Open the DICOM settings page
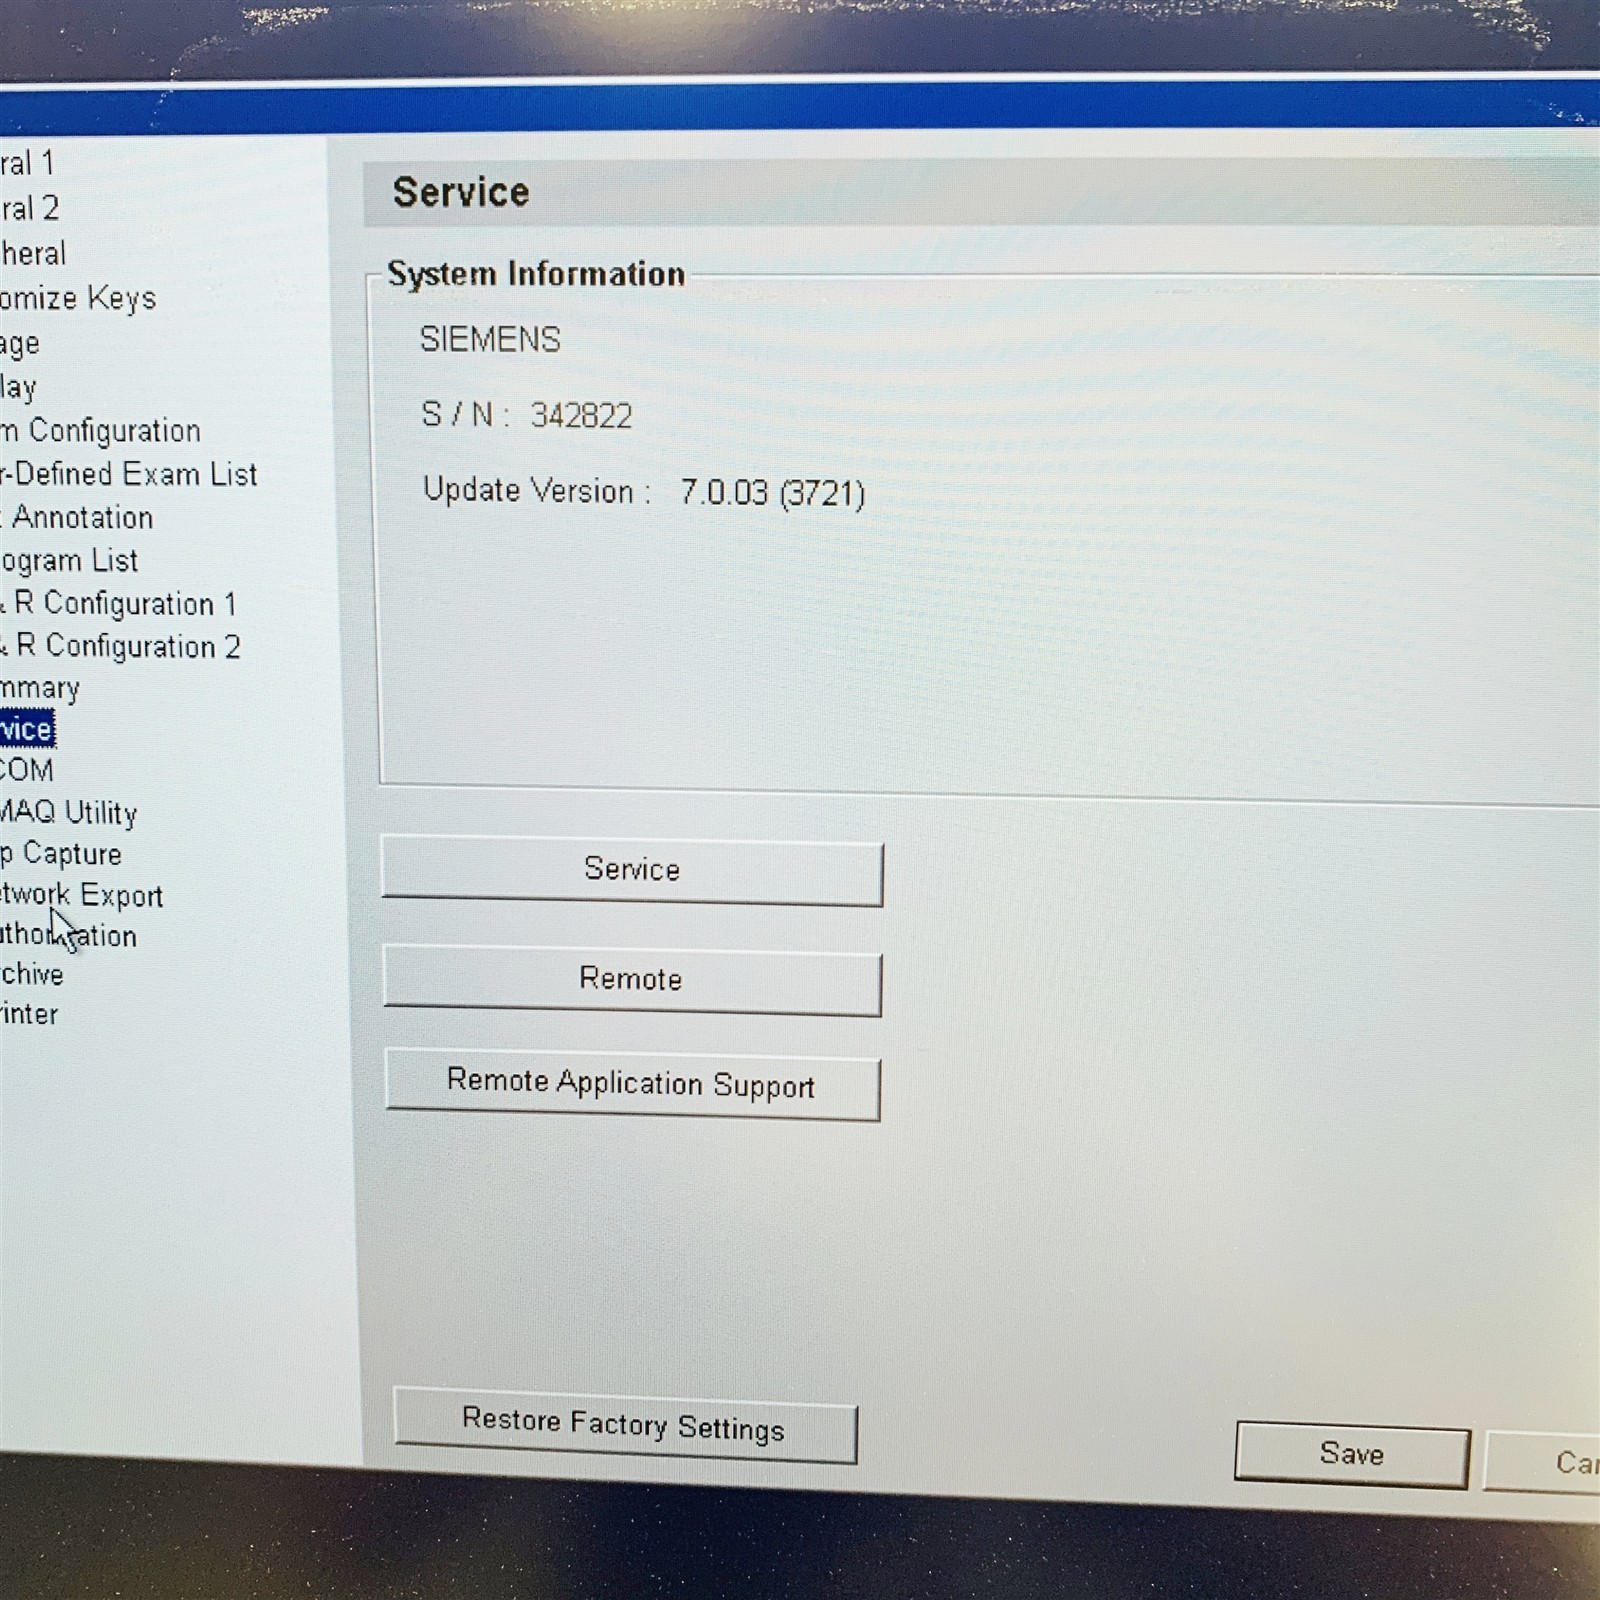Image resolution: width=1600 pixels, height=1600 pixels. point(27,770)
